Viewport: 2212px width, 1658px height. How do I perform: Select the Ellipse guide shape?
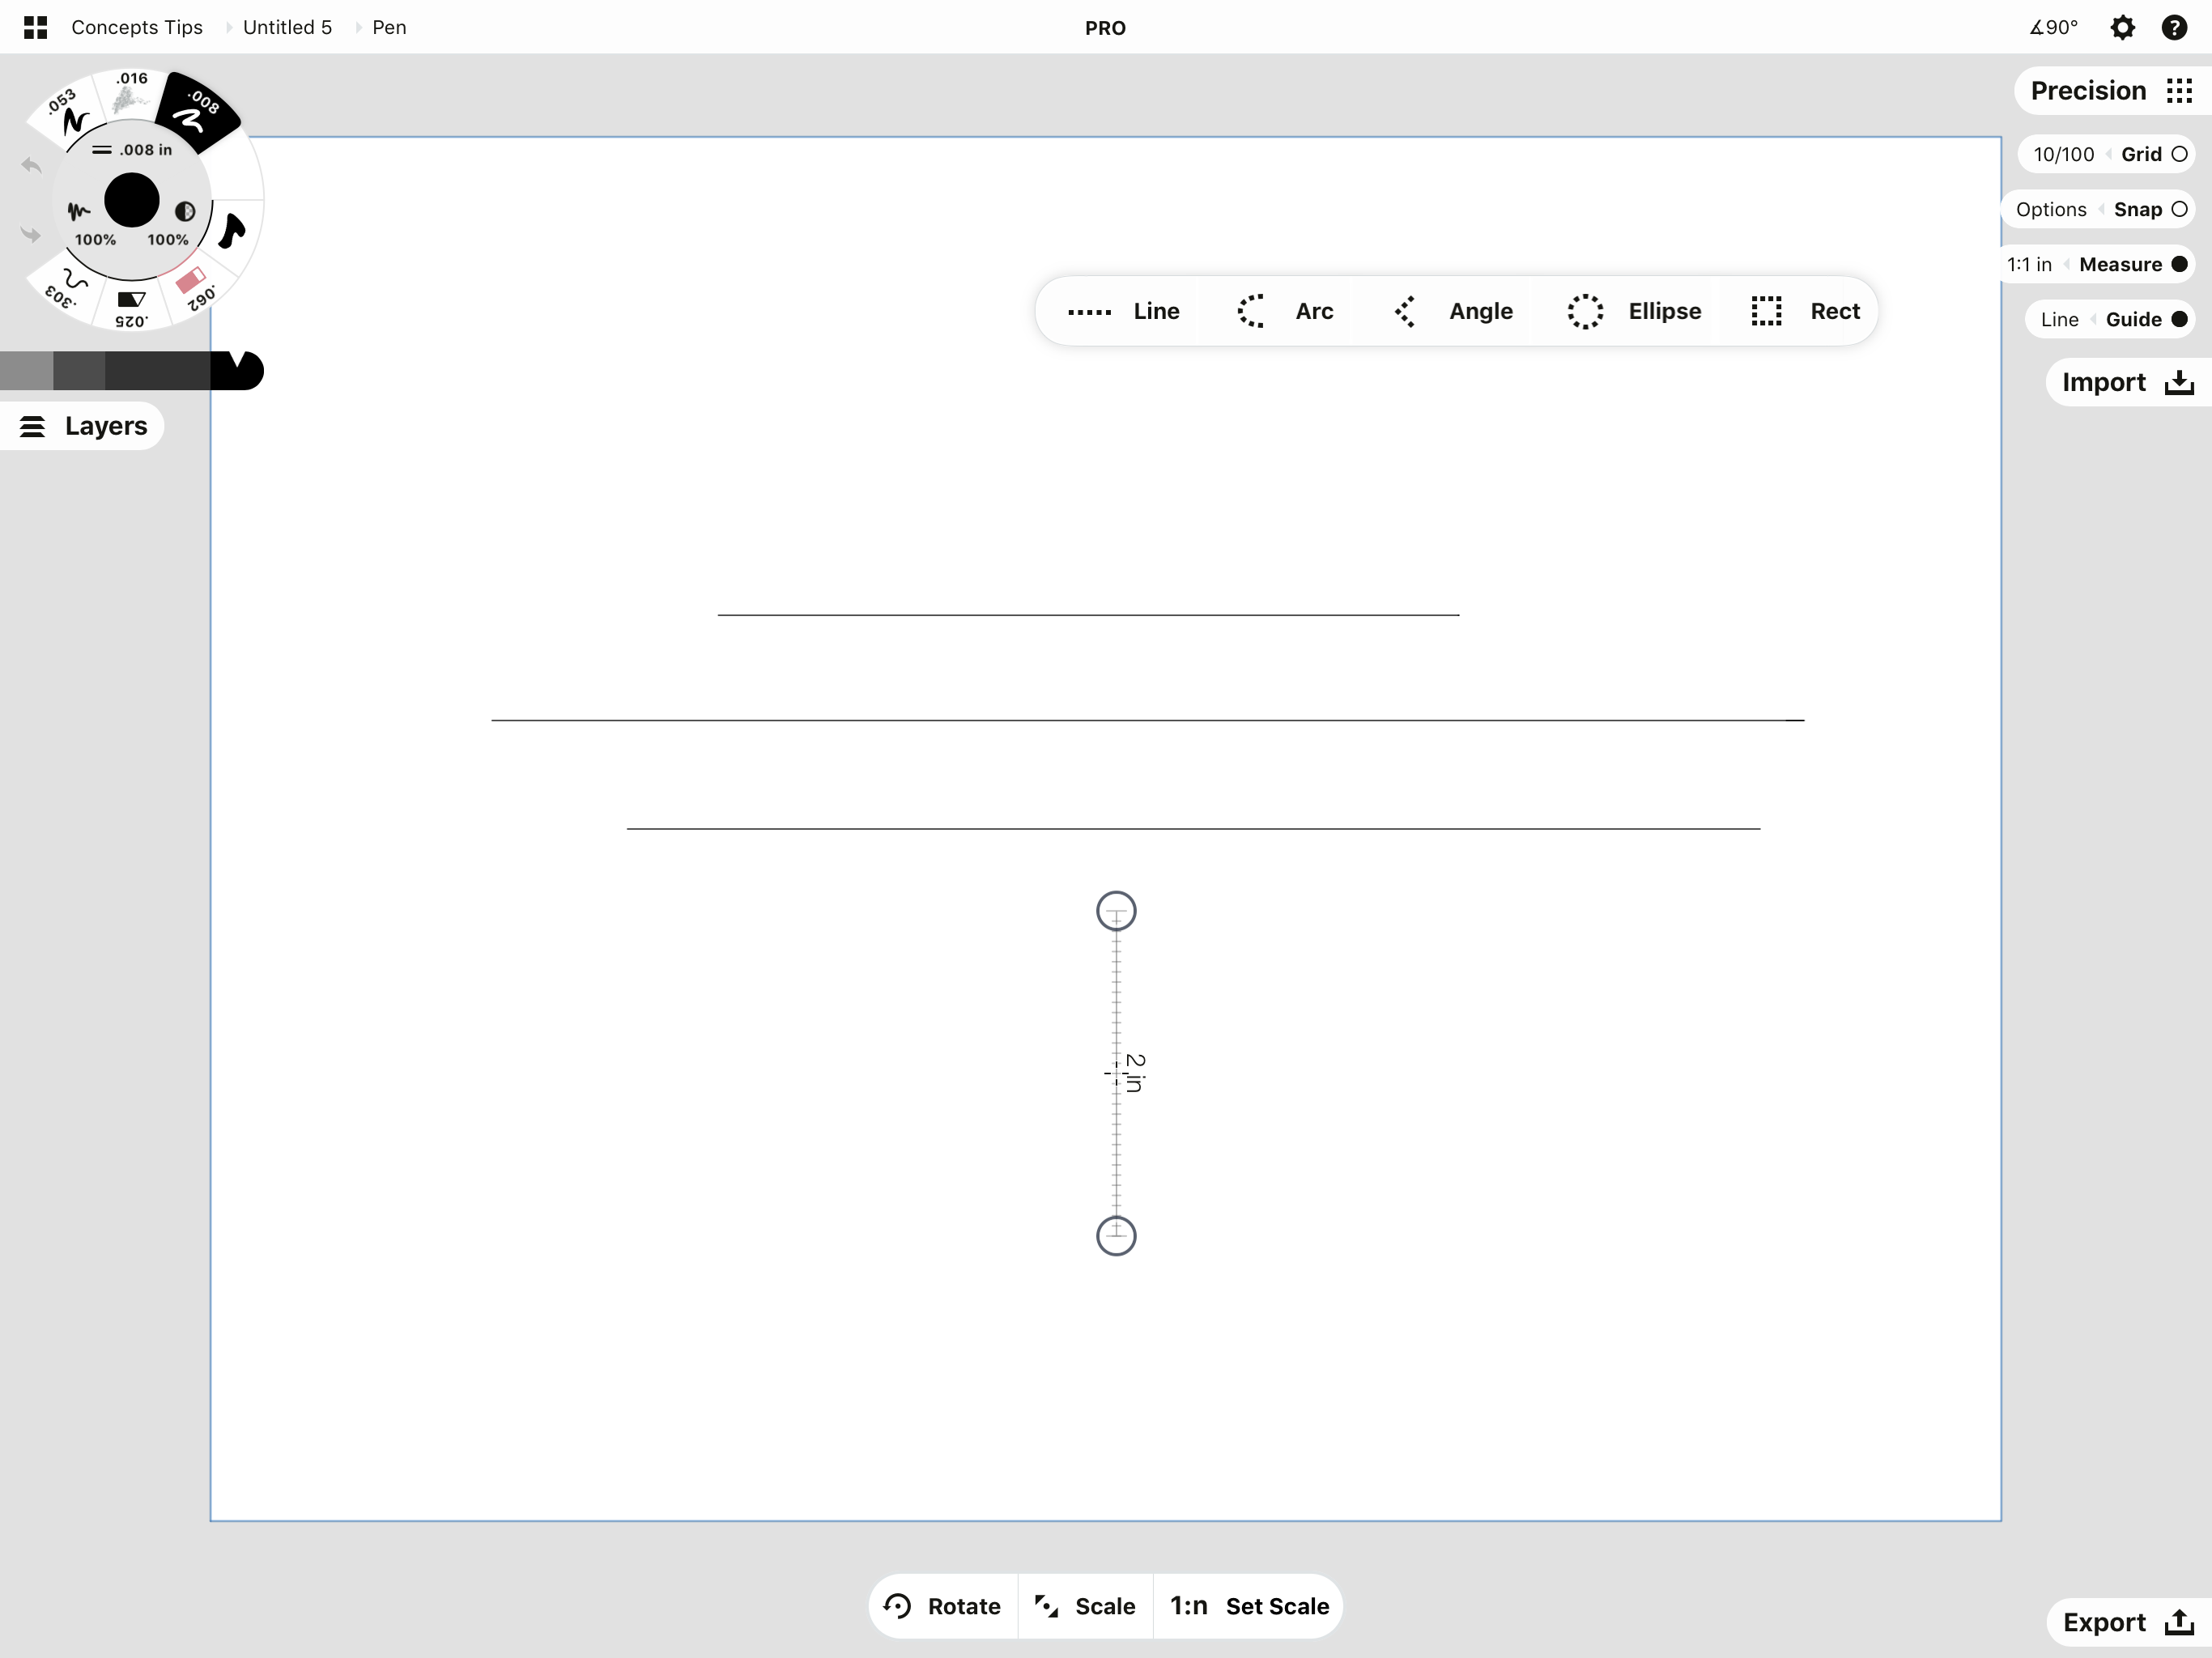pos(1634,311)
